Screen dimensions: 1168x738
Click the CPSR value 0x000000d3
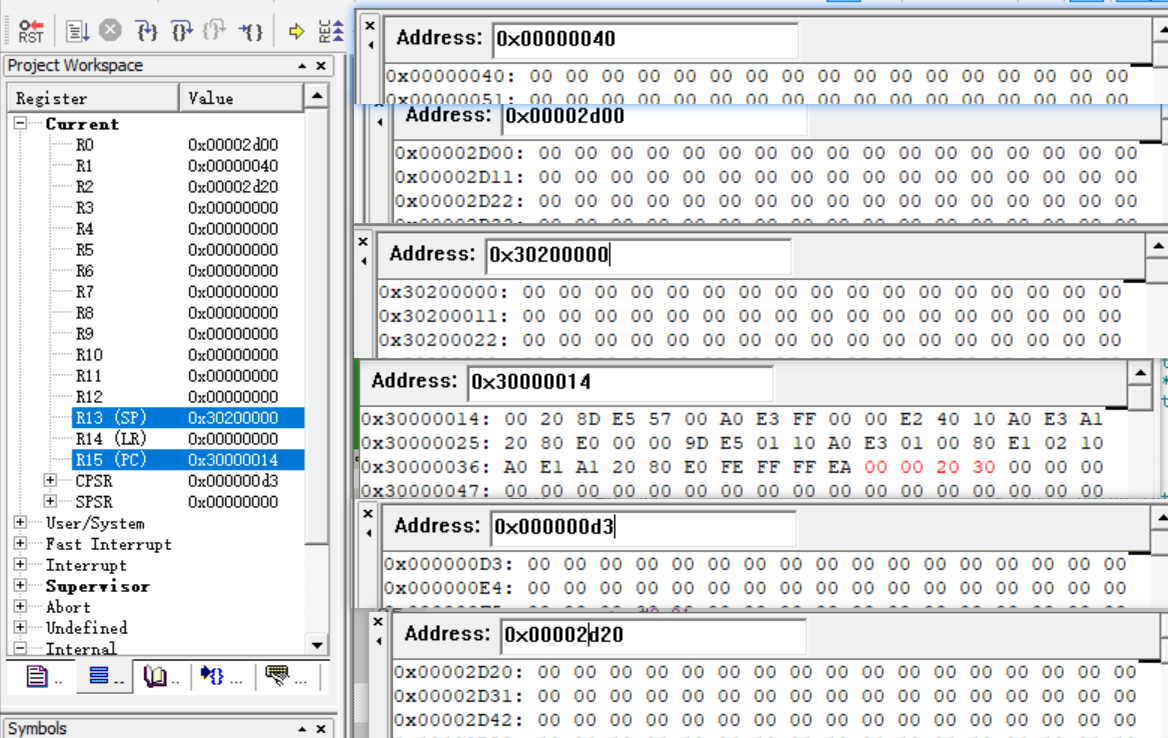(232, 480)
